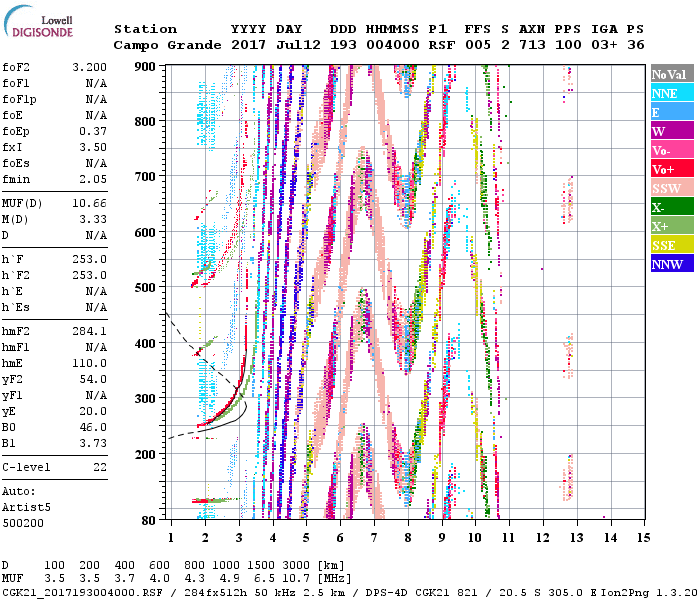Select the C-level value 22

coord(97,467)
